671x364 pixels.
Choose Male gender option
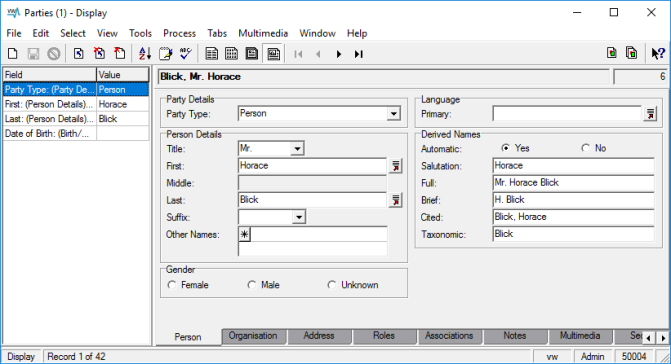[x=252, y=285]
